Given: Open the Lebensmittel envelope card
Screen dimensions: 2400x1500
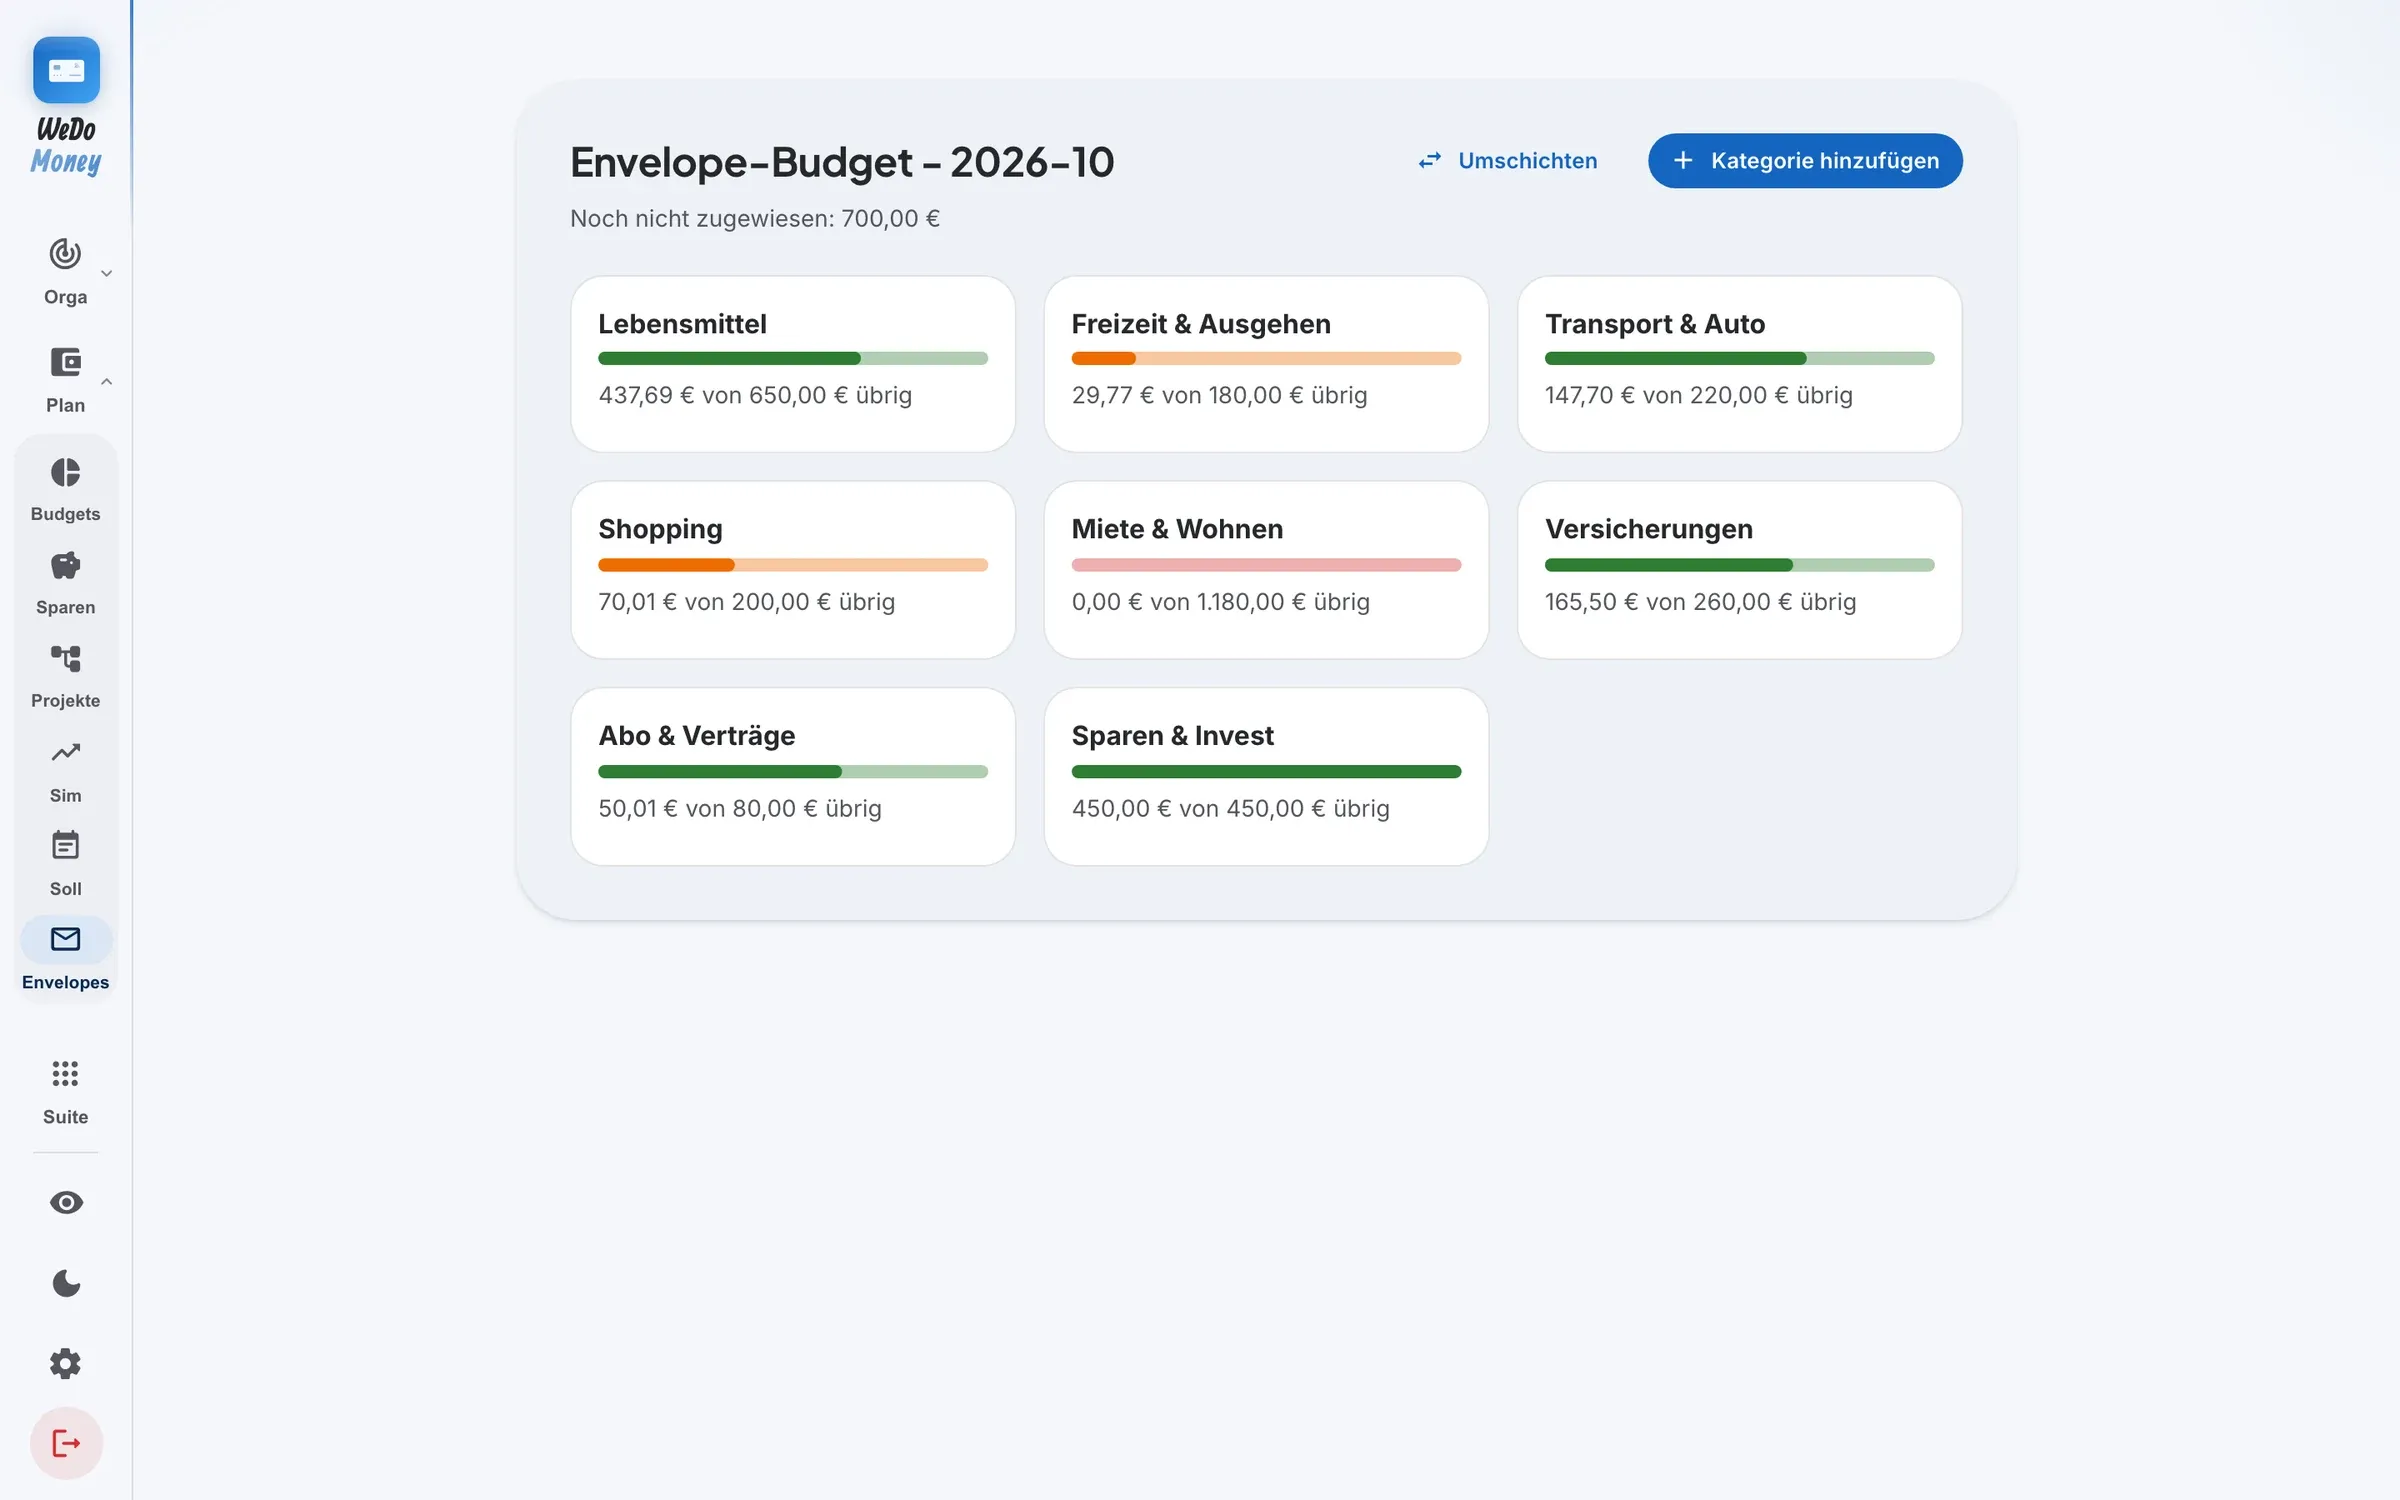Looking at the screenshot, I should click(793, 364).
